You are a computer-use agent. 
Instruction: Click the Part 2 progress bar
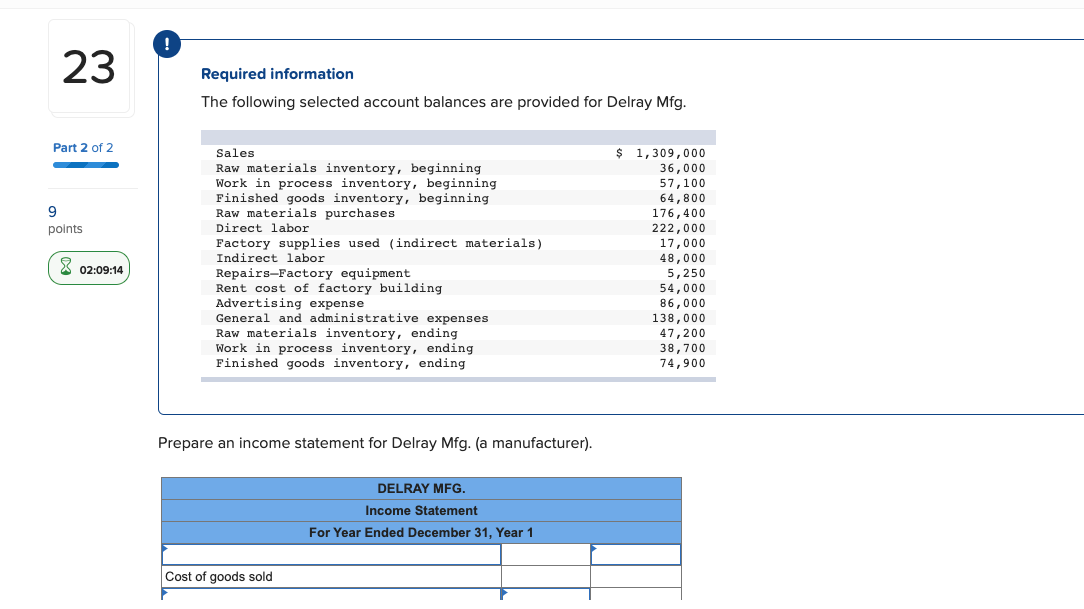85,164
